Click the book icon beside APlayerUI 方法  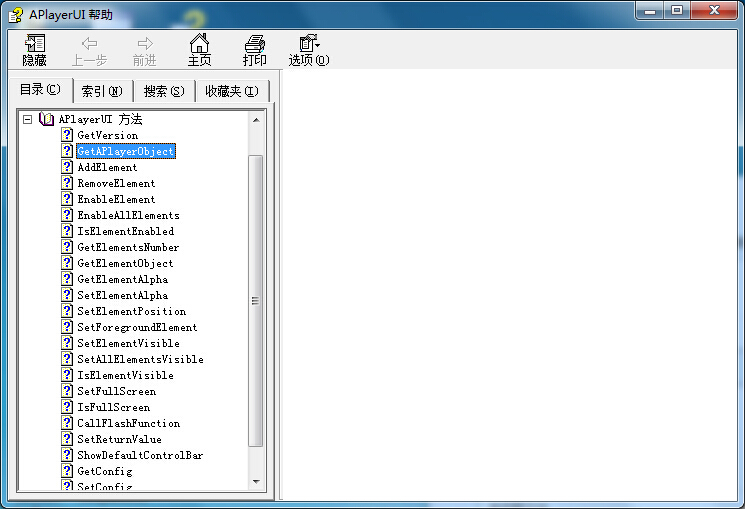[x=46, y=119]
